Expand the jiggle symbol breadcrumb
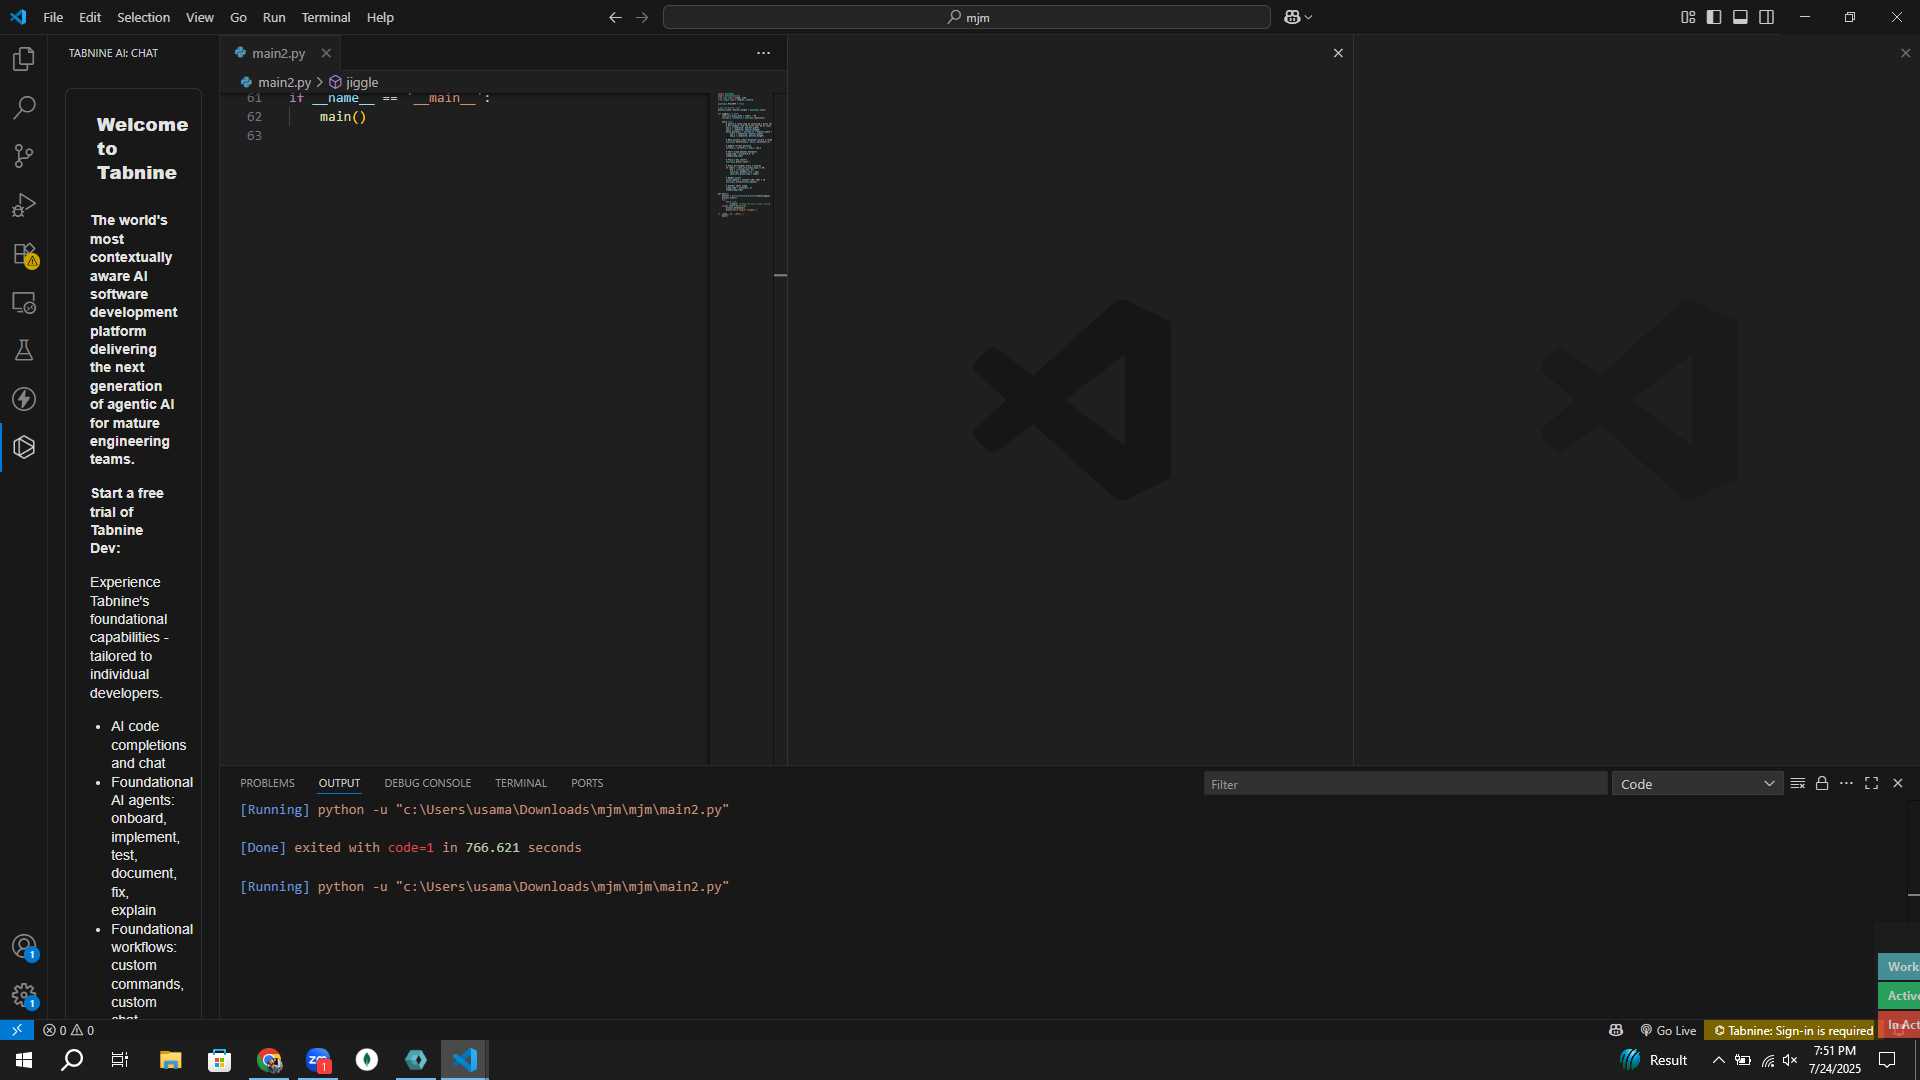The height and width of the screenshot is (1080, 1920). point(354,82)
